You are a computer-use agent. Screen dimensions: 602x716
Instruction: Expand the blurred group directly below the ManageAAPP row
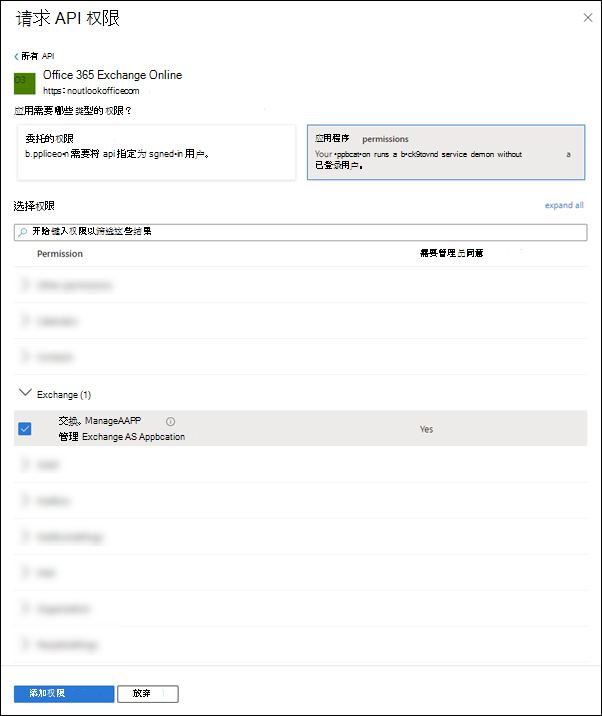click(25, 464)
